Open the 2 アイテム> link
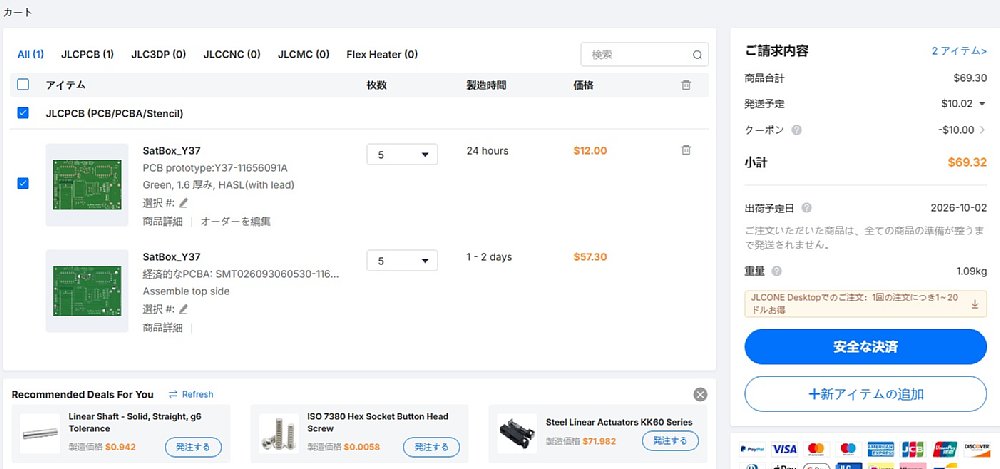This screenshot has height=469, width=1000. coord(959,51)
